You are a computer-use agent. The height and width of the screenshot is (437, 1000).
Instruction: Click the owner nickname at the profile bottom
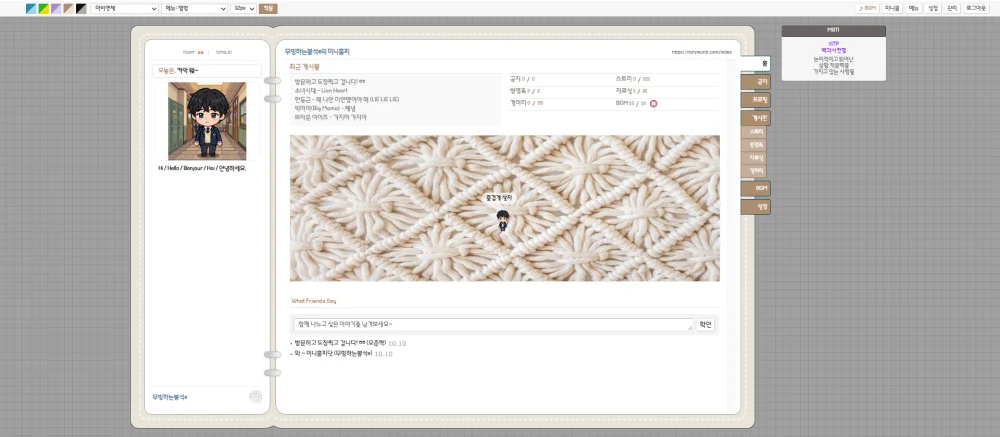pyautogui.click(x=170, y=397)
